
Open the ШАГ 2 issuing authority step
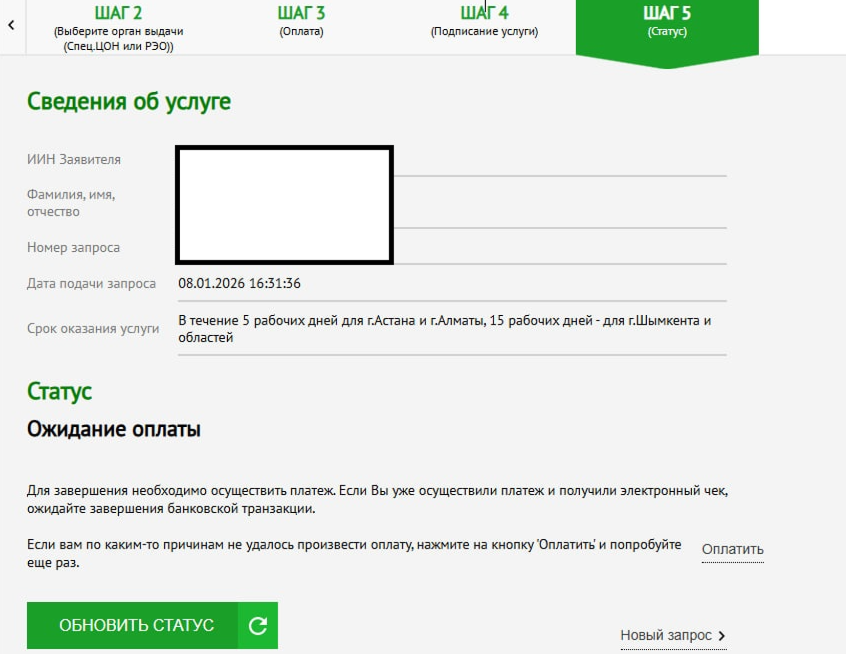click(119, 27)
